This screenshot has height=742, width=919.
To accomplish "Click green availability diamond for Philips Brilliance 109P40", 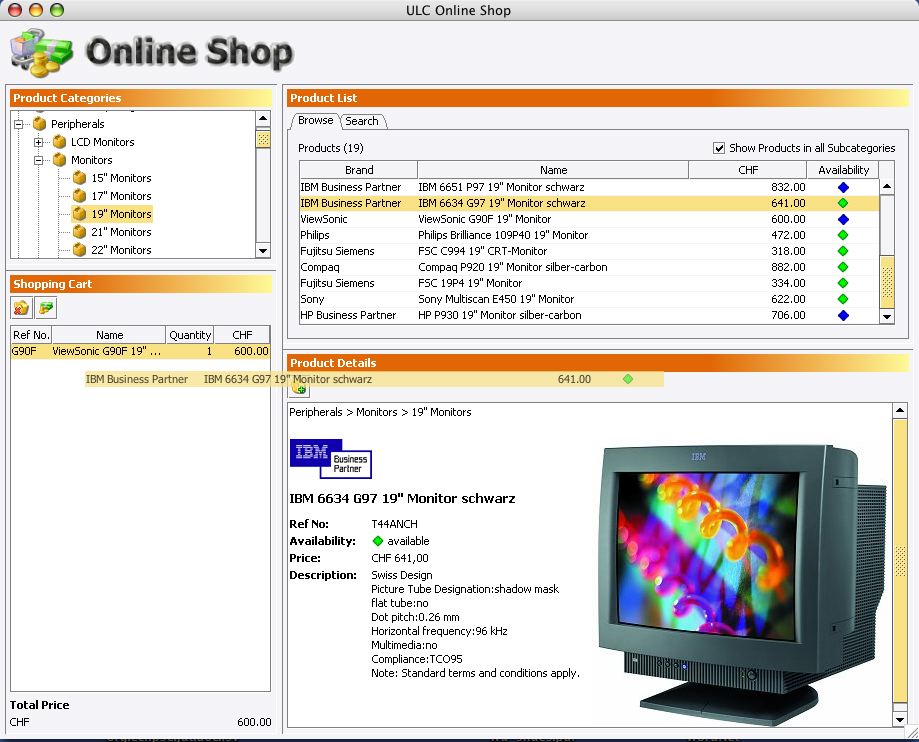I will coord(843,235).
